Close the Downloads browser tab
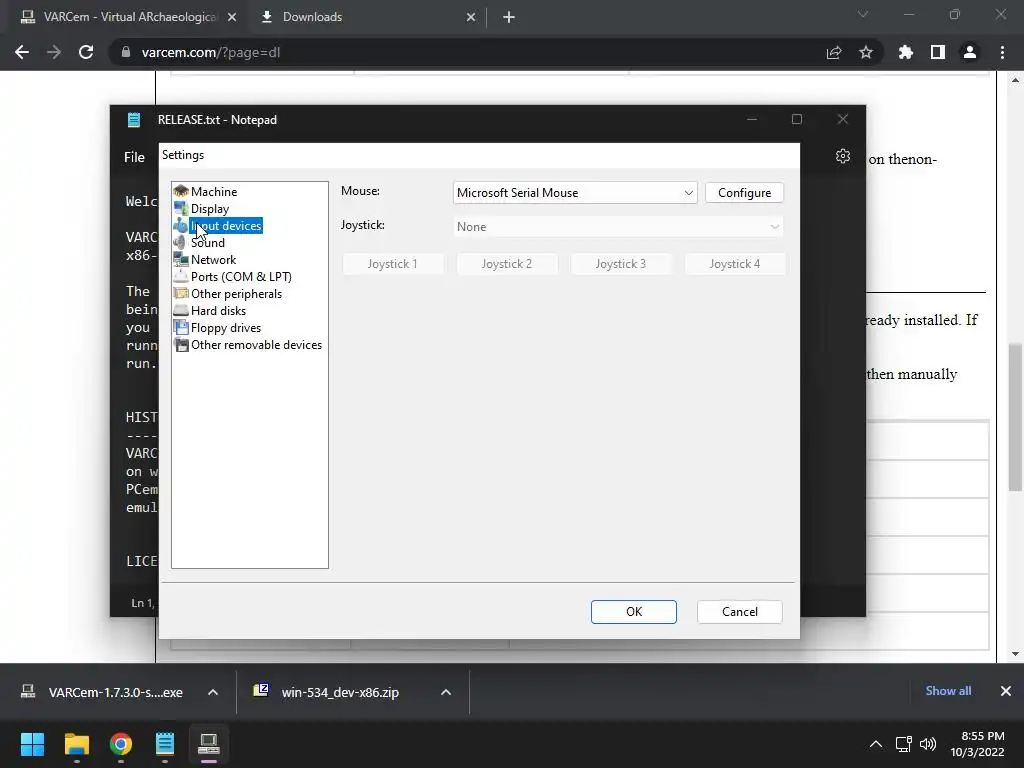Viewport: 1024px width, 768px height. [x=471, y=17]
